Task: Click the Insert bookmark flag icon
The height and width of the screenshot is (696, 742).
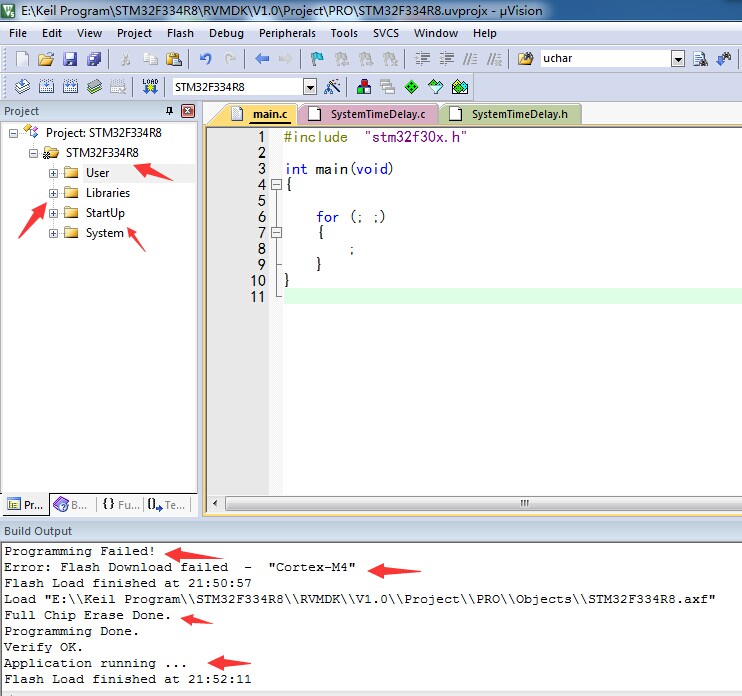Action: pos(317,59)
